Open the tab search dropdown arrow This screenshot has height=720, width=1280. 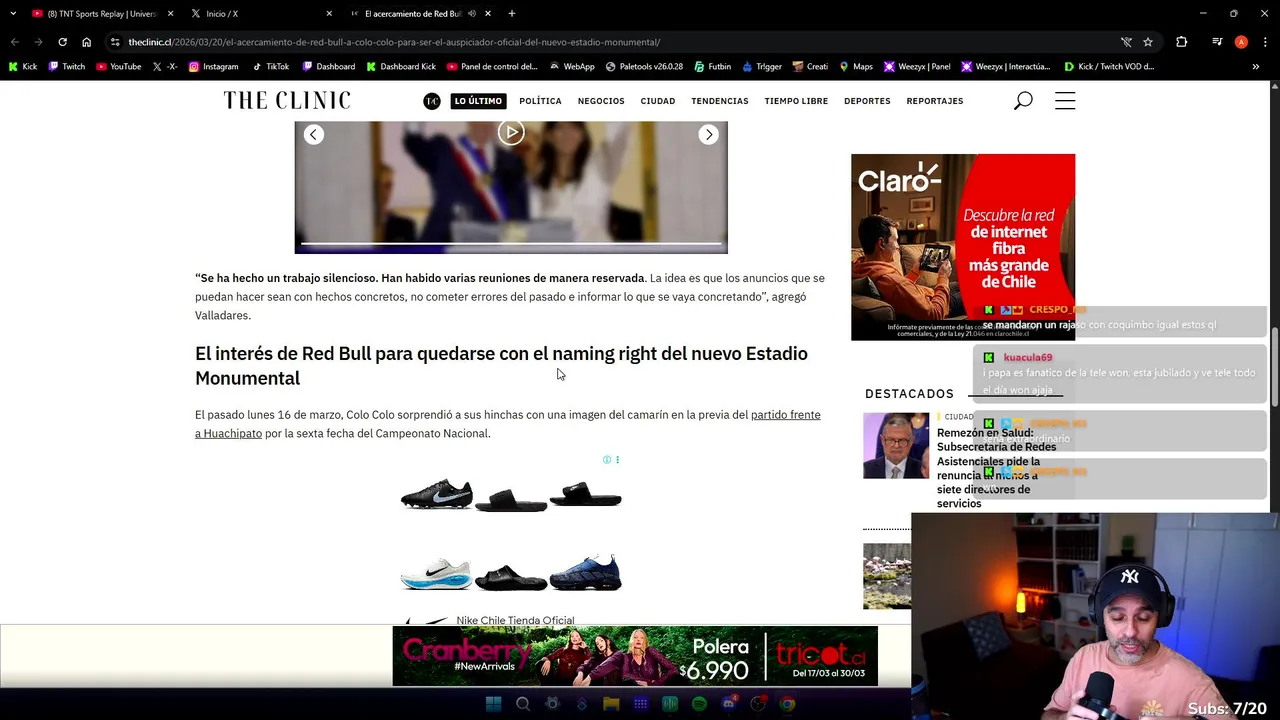click(x=12, y=14)
